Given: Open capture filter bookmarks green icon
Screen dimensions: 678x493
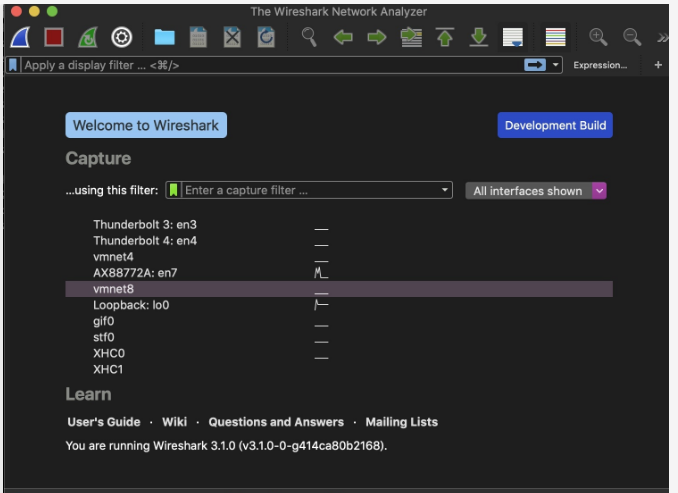Looking at the screenshot, I should [x=173, y=190].
